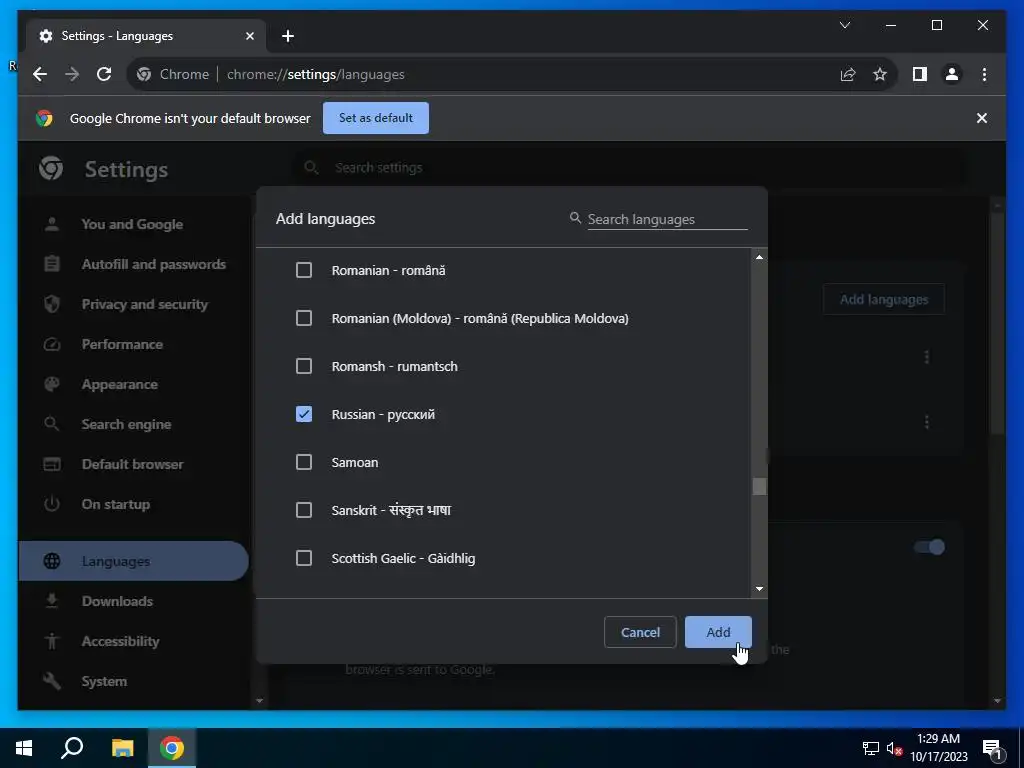Close the Settings - Languages tab
The width and height of the screenshot is (1024, 768).
point(249,36)
